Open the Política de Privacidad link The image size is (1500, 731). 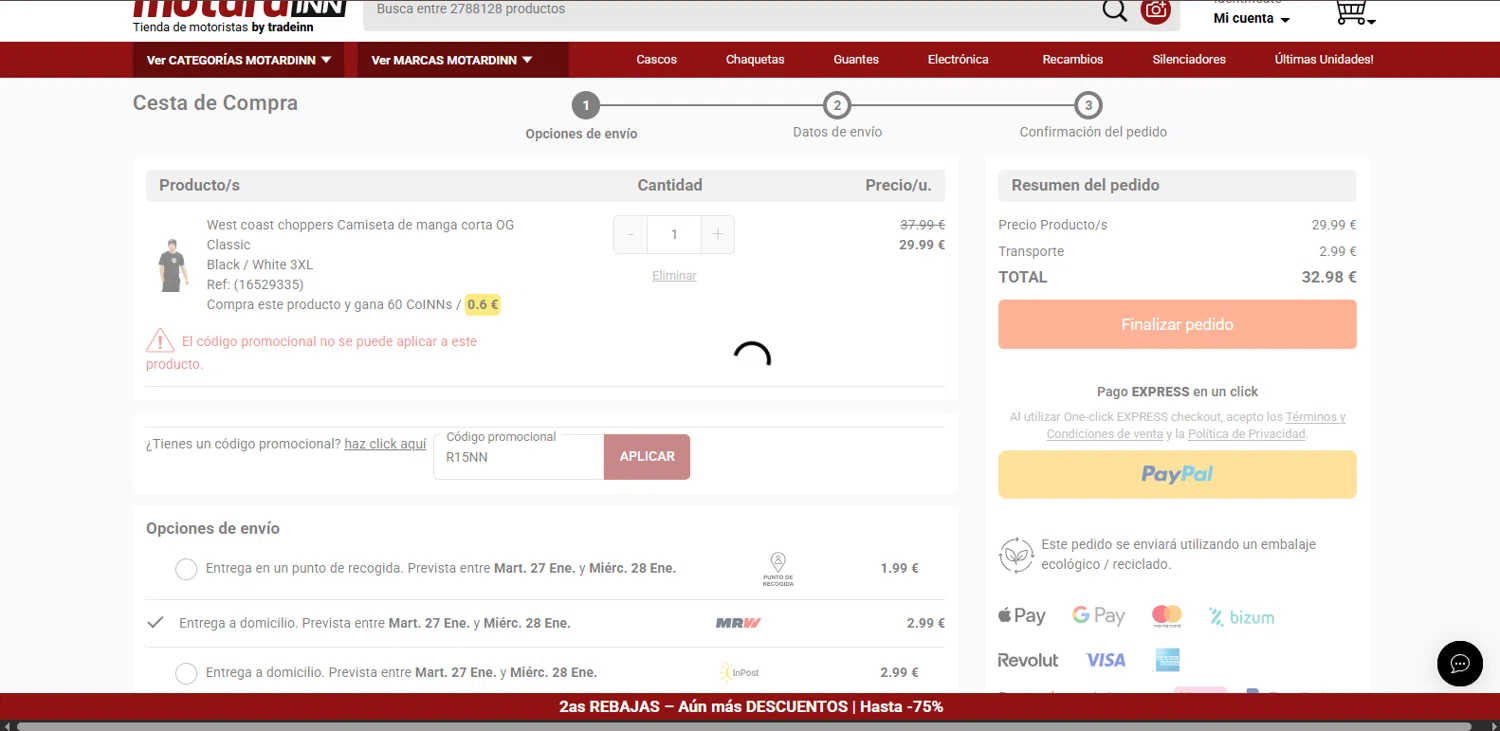(1247, 434)
